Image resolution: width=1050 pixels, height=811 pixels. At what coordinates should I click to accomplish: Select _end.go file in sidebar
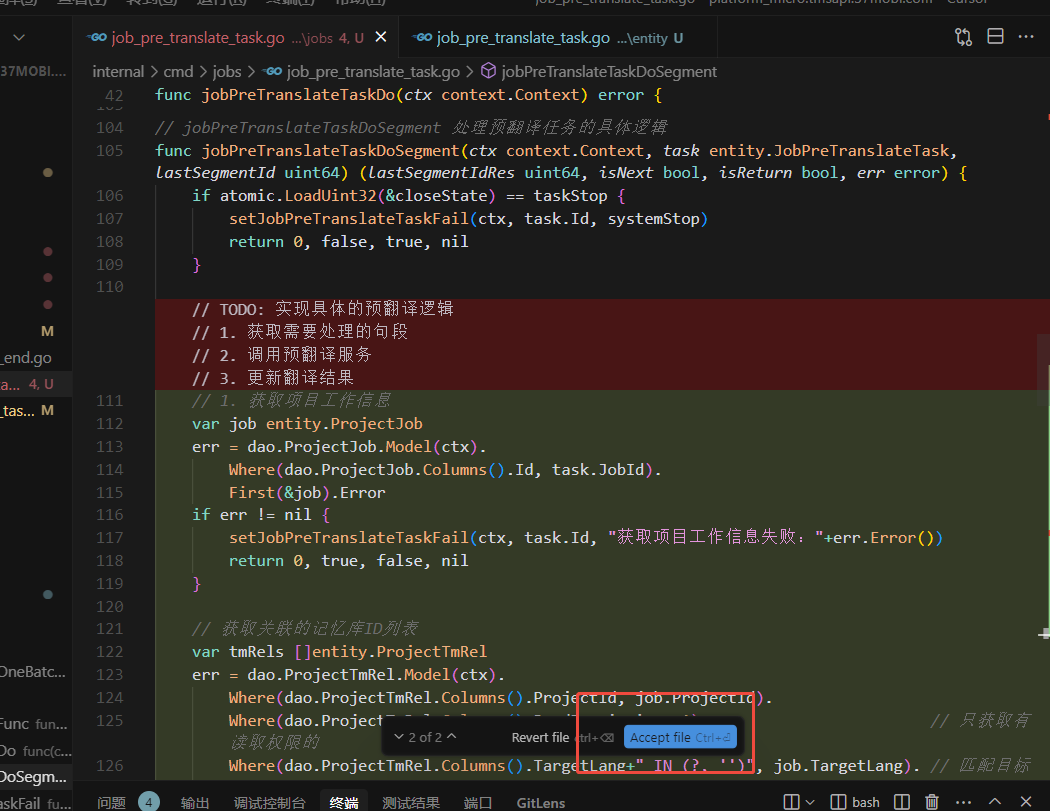click(x=27, y=358)
